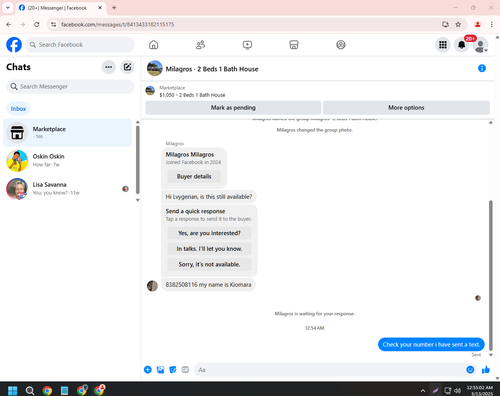
Task: Select the Inbox tab
Action: pyautogui.click(x=18, y=109)
